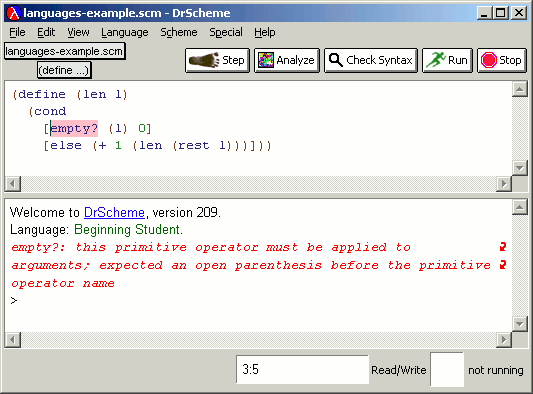Open the Scheme menu

179,32
